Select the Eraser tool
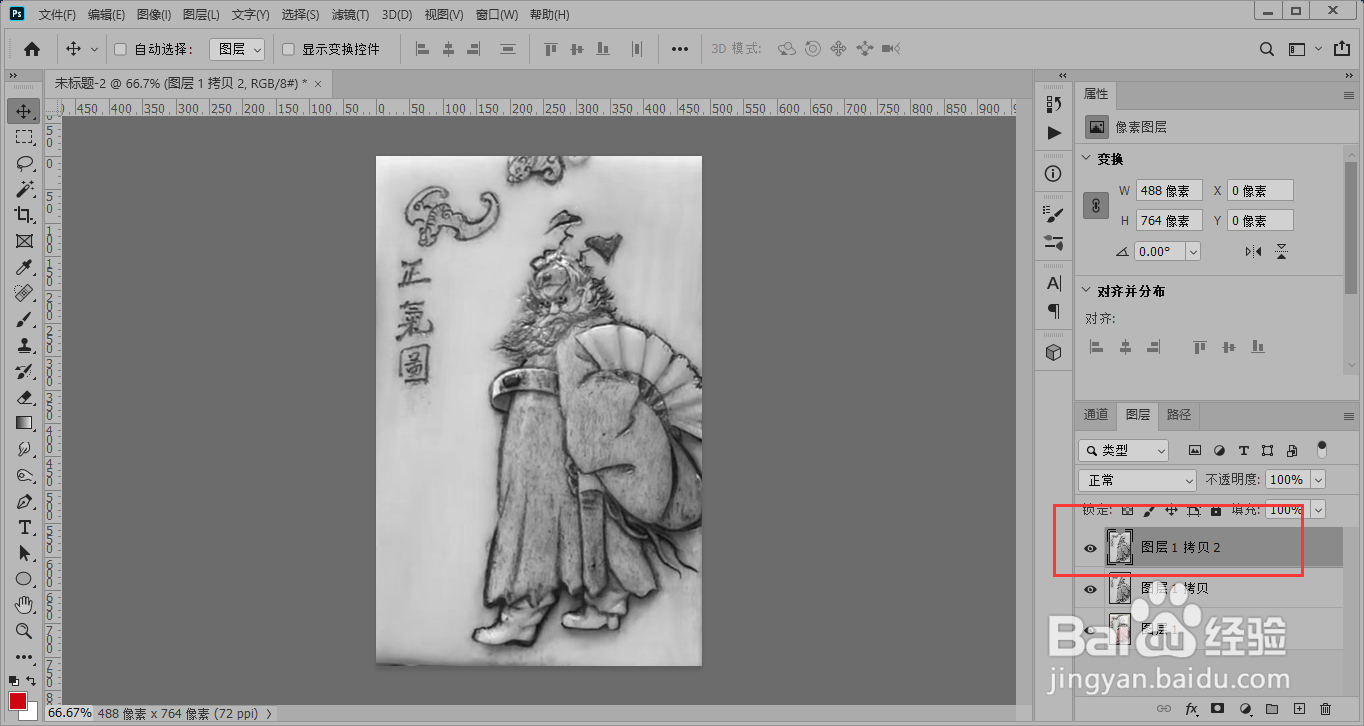This screenshot has height=726, width=1364. [24, 397]
